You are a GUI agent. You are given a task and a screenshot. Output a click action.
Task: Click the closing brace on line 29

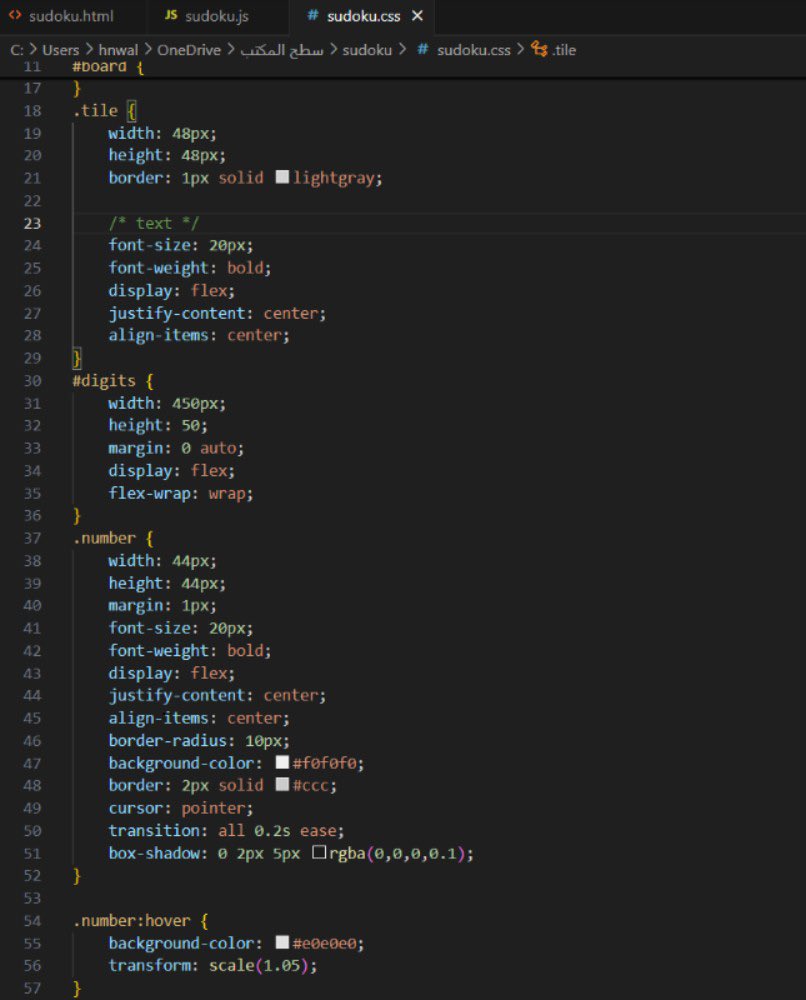(x=77, y=358)
